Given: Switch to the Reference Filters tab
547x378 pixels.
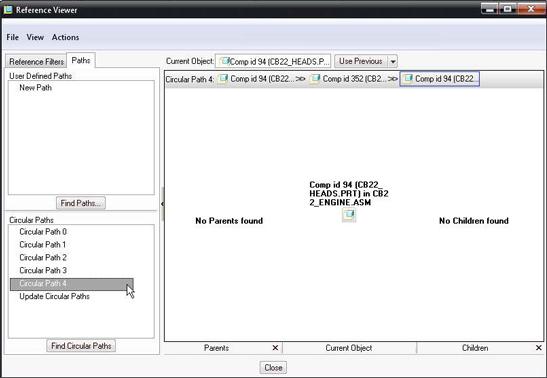Looking at the screenshot, I should [36, 62].
